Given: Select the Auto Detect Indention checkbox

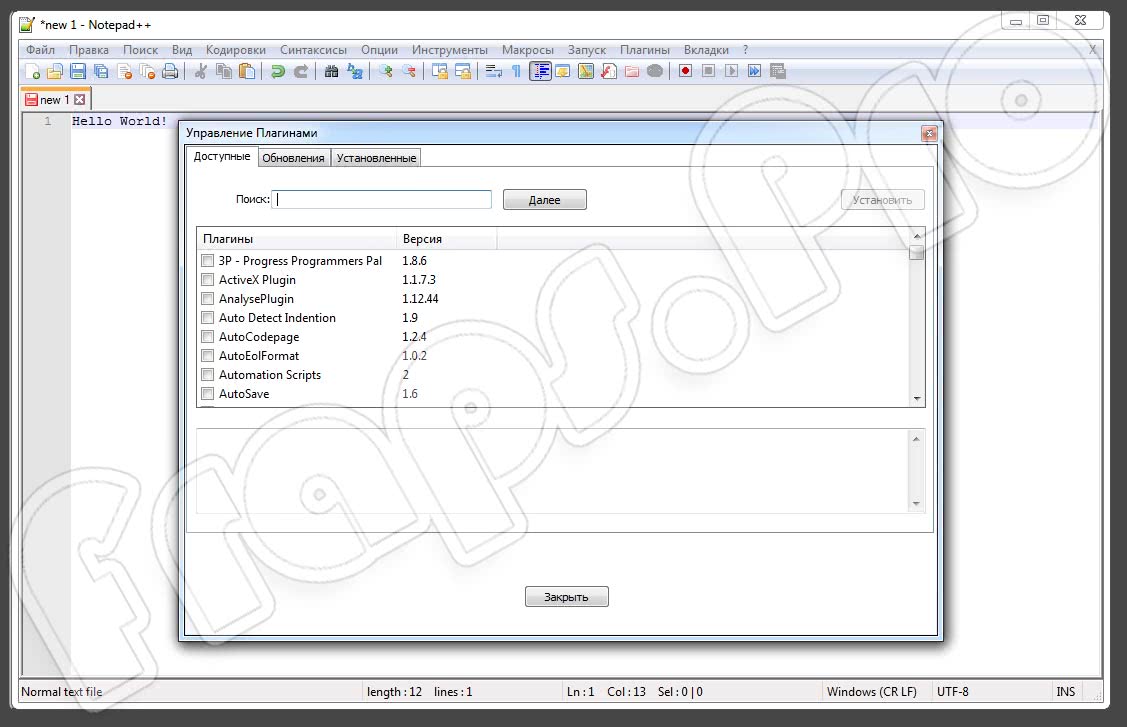Looking at the screenshot, I should click(x=208, y=318).
